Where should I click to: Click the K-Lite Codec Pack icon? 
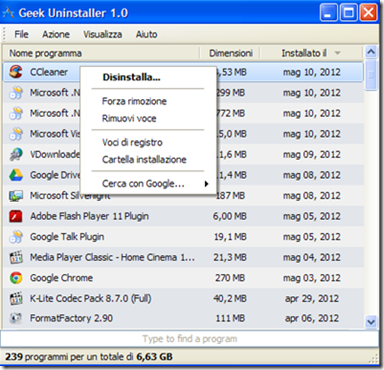(x=16, y=298)
